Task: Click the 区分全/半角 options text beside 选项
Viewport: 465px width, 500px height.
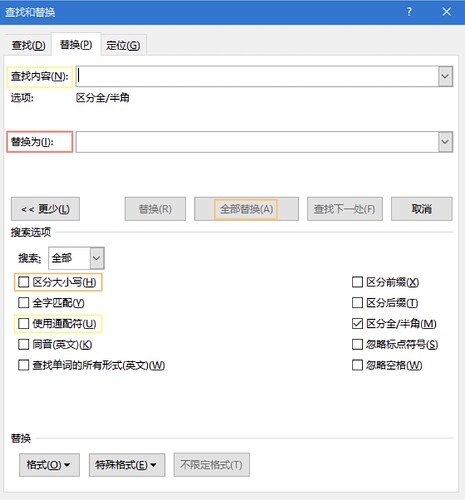Action: pos(103,98)
